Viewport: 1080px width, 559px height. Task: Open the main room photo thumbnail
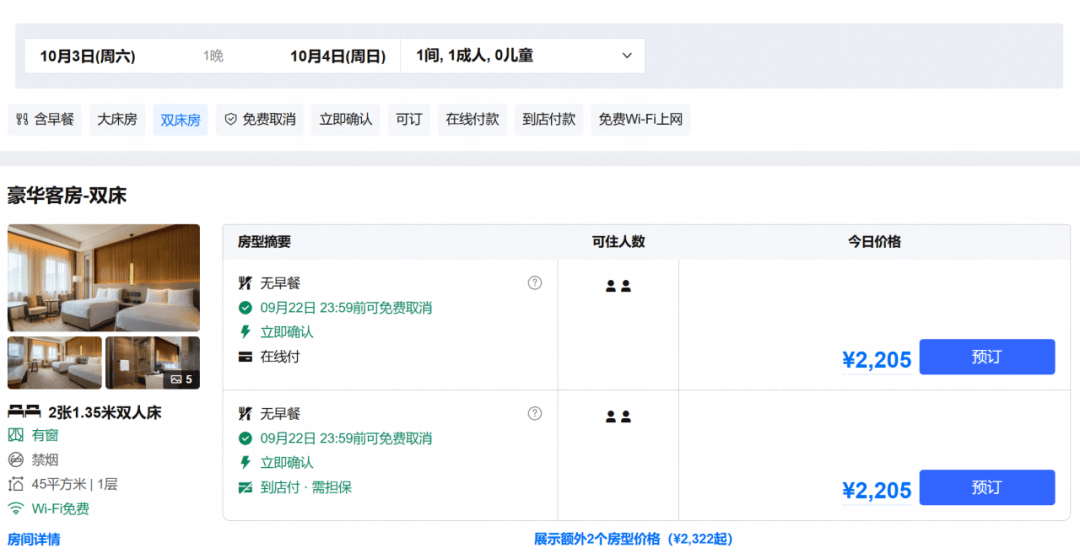(x=104, y=278)
